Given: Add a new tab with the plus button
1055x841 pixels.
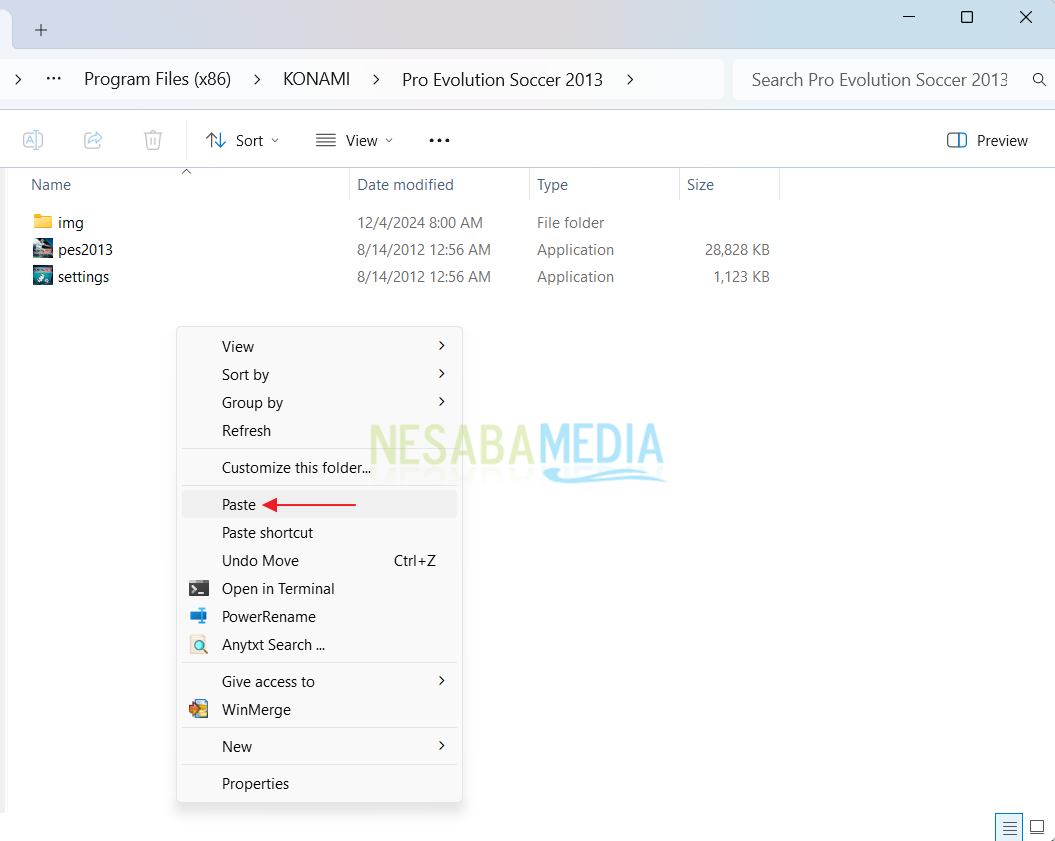Looking at the screenshot, I should 41,30.
